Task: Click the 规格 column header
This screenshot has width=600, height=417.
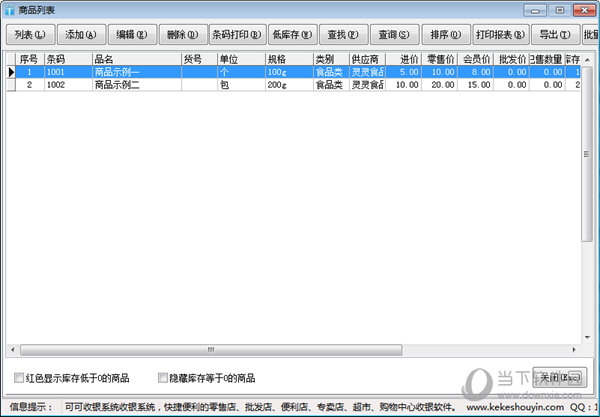Action: [x=289, y=59]
